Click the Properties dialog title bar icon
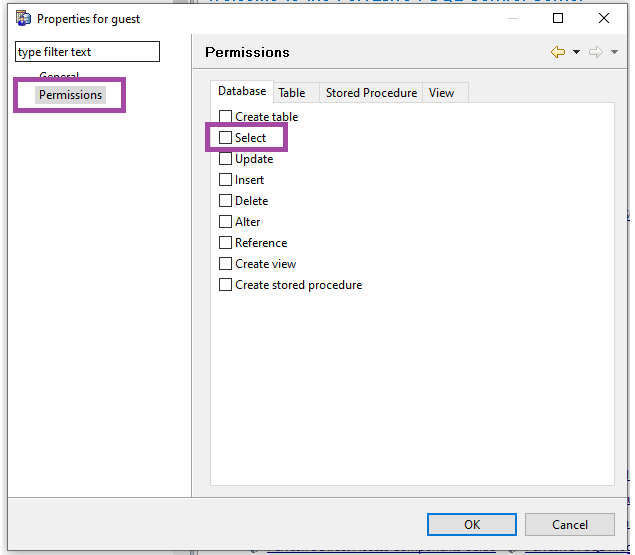Viewport: 635px width, 555px height. click(x=23, y=18)
